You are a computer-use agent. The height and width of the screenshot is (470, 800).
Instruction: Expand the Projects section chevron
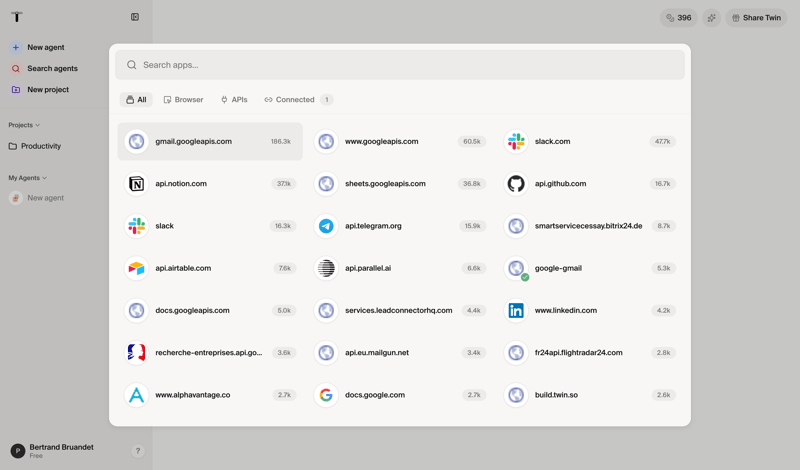[38, 125]
